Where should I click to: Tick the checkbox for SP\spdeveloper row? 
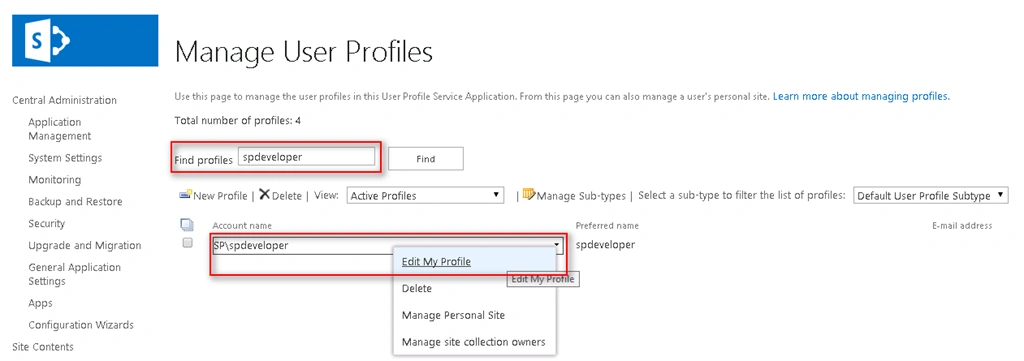pyautogui.click(x=187, y=243)
